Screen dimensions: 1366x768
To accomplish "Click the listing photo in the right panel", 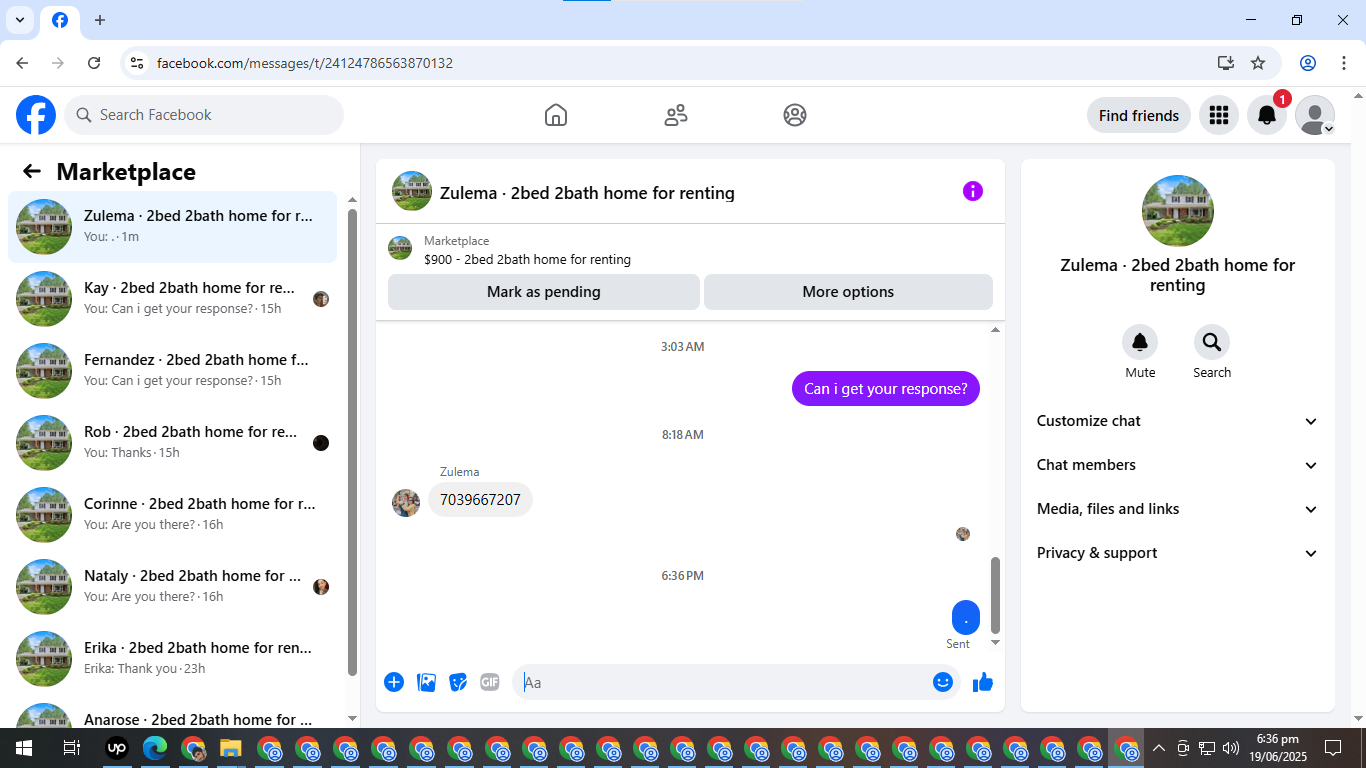I will pyautogui.click(x=1178, y=211).
